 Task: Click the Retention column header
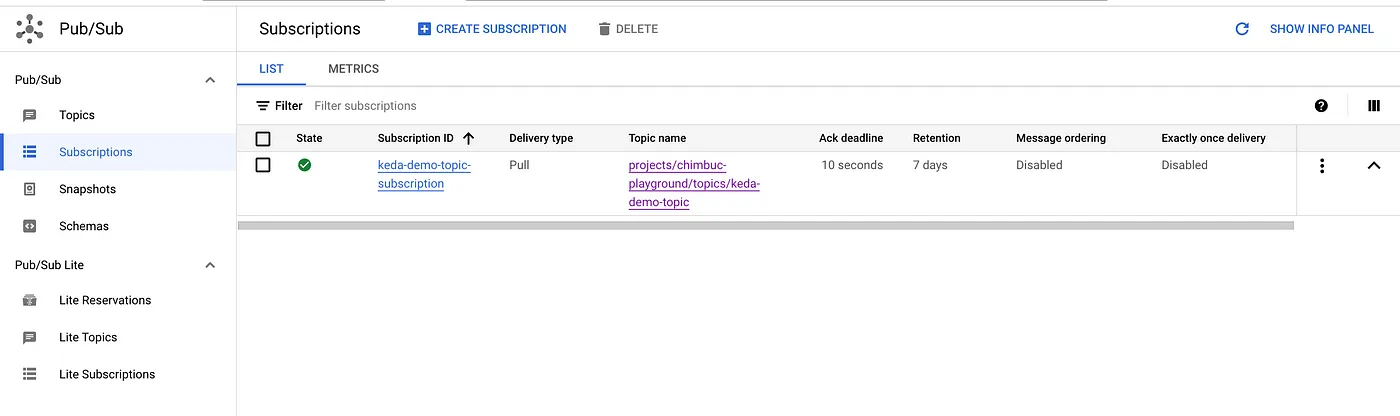click(x=937, y=138)
